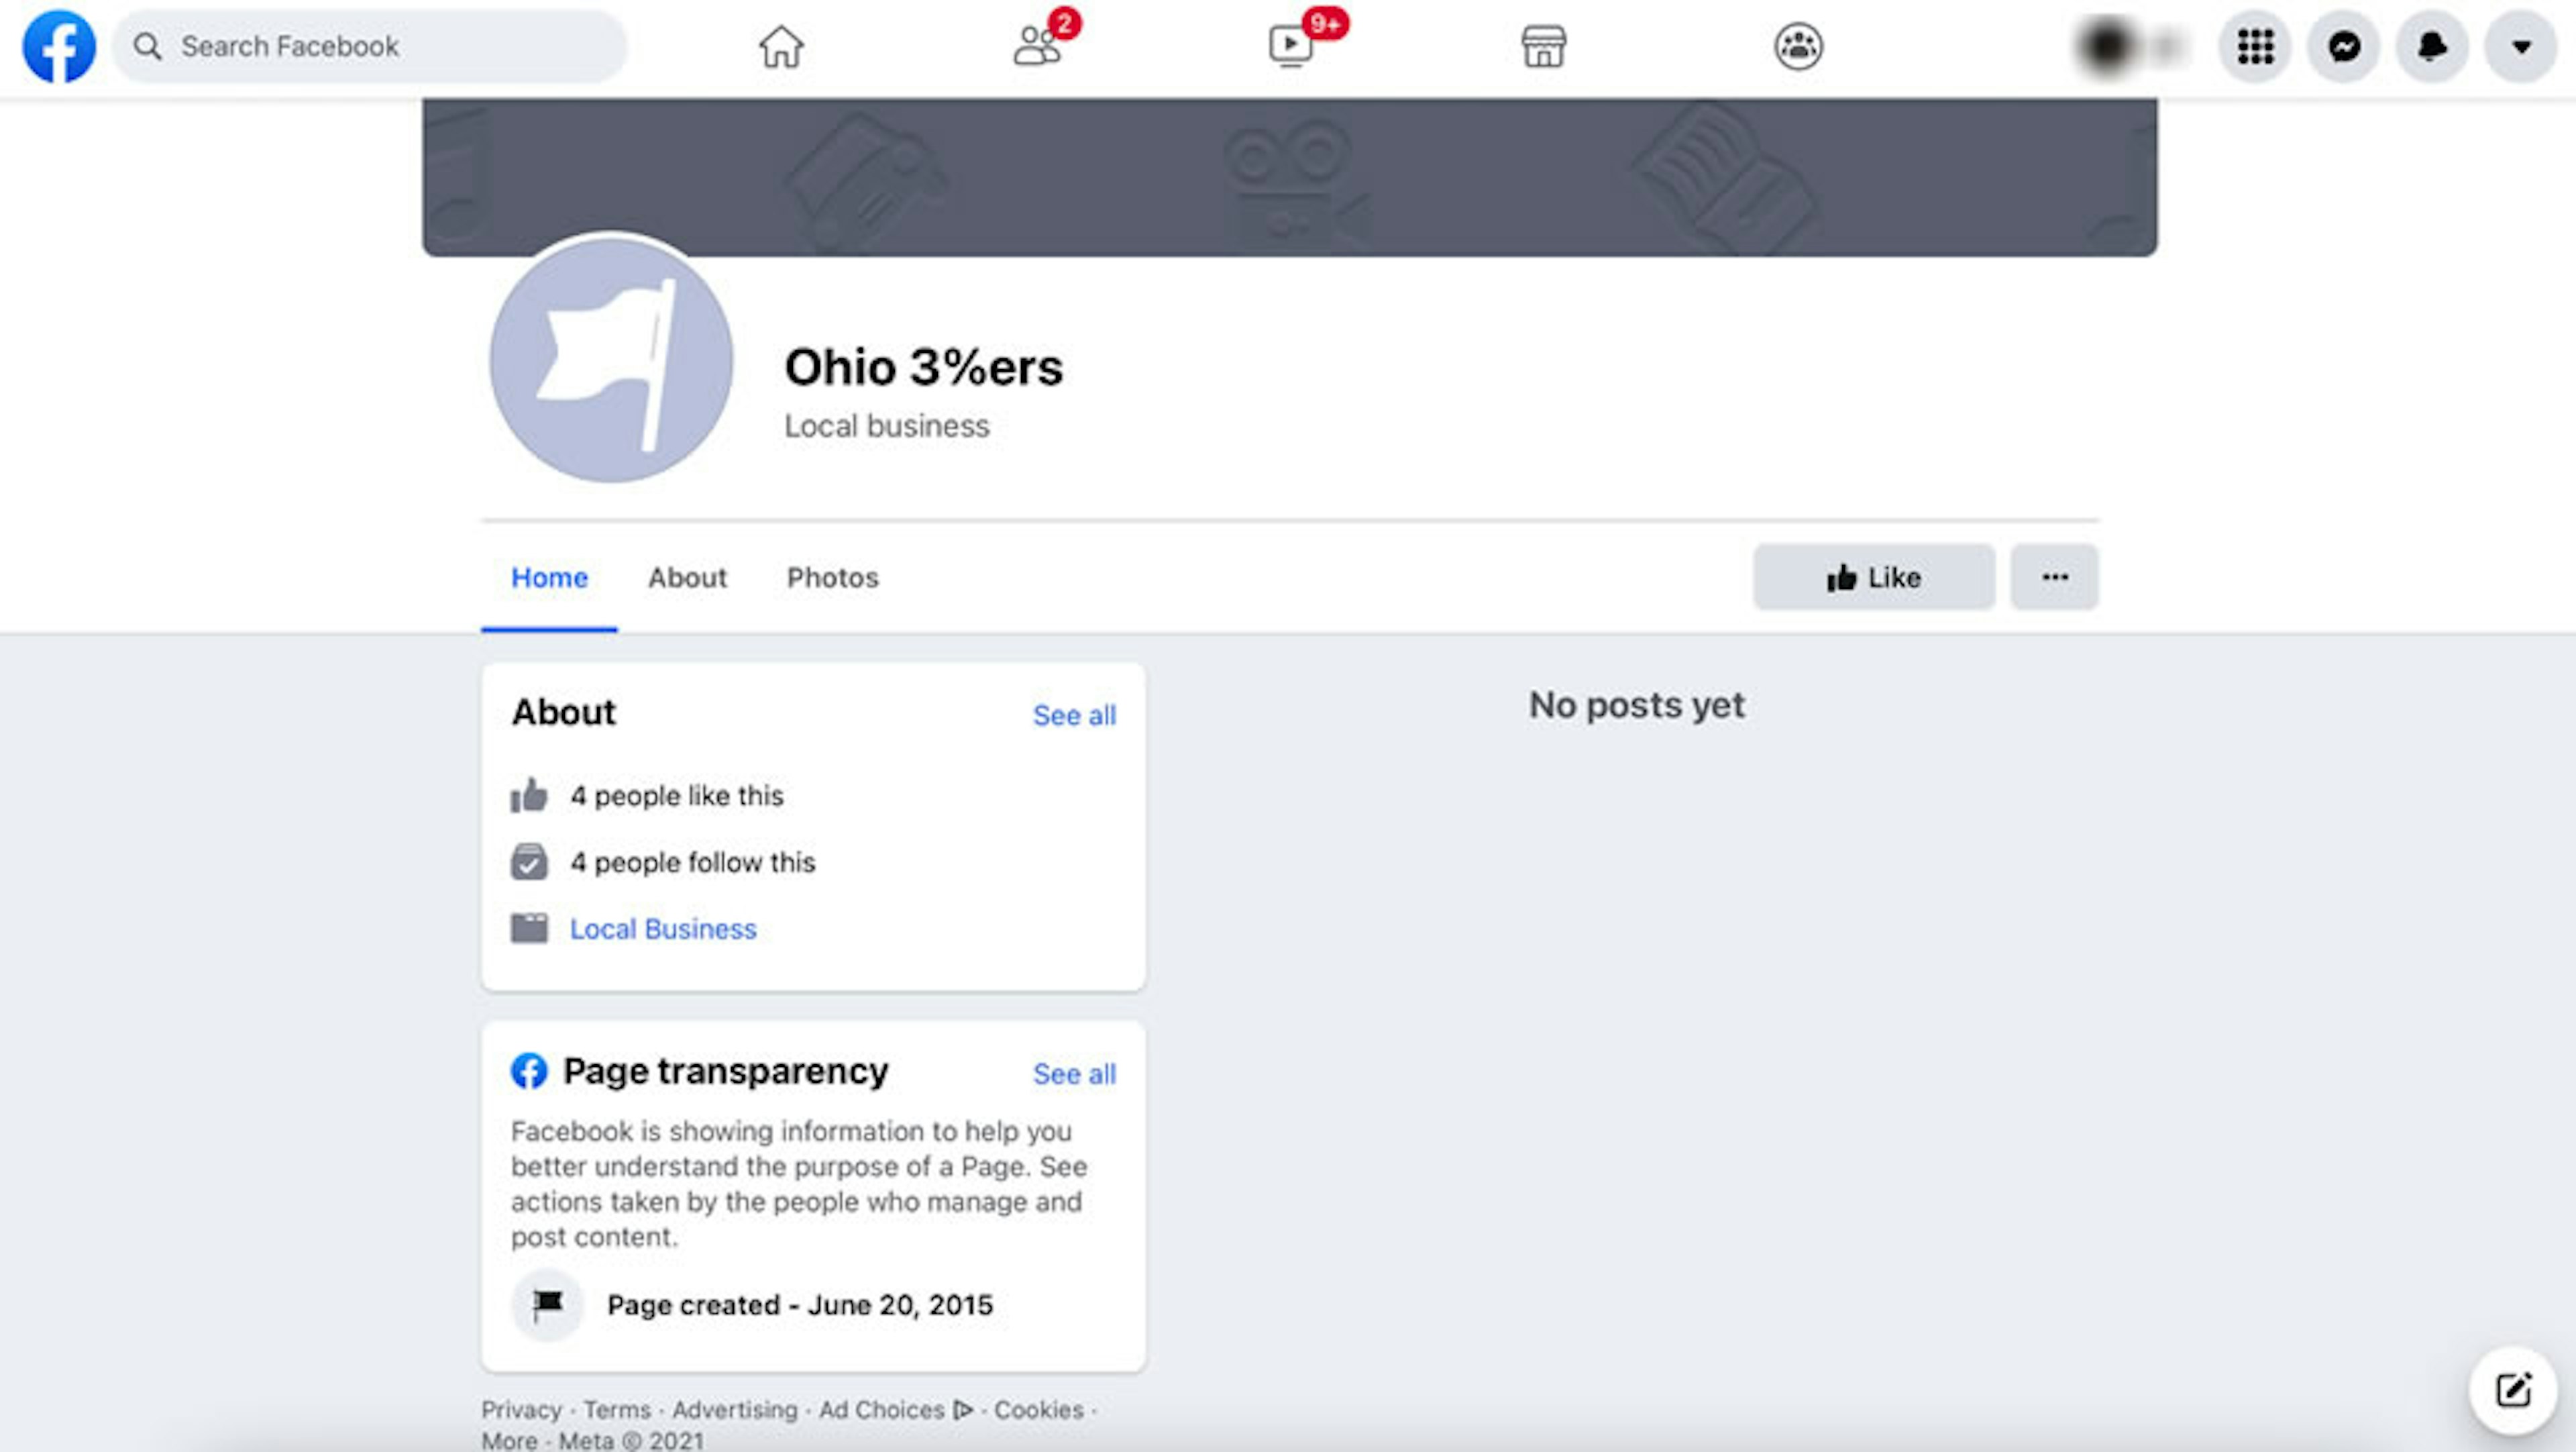Select the page's Home tab
This screenshot has width=2576, height=1452.
click(x=549, y=577)
